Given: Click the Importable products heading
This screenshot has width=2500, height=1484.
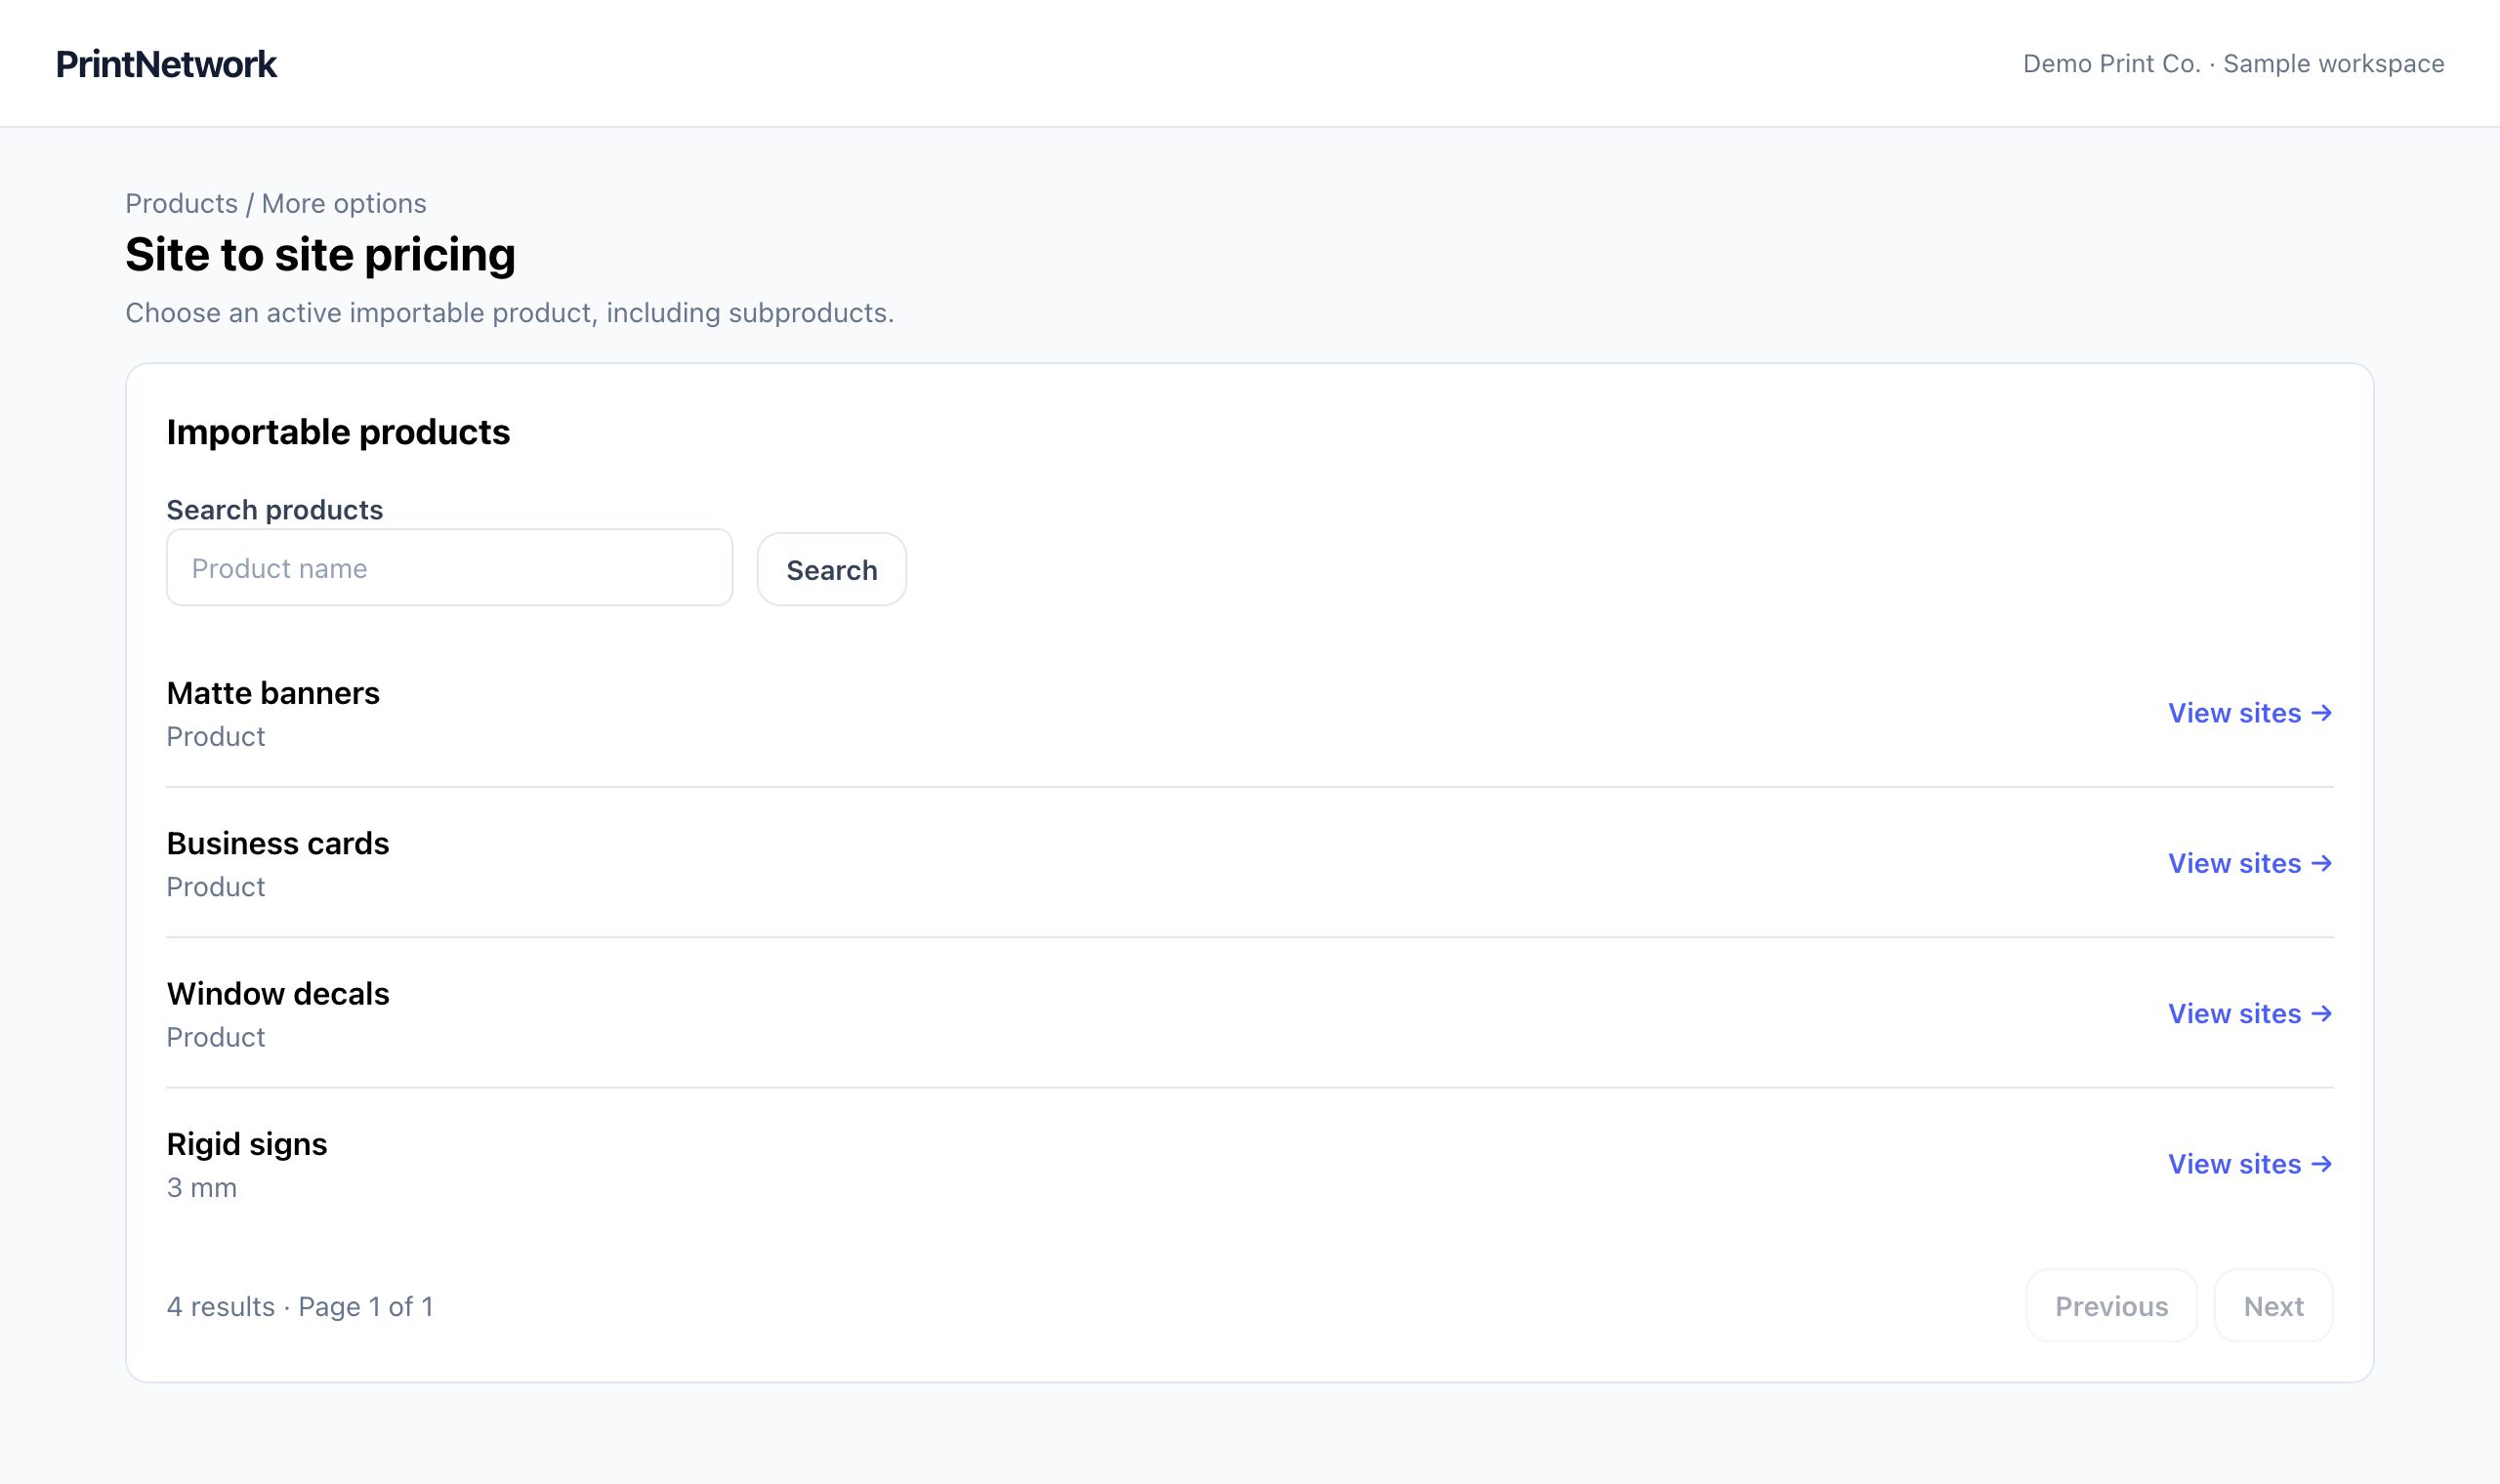Looking at the screenshot, I should coord(338,432).
